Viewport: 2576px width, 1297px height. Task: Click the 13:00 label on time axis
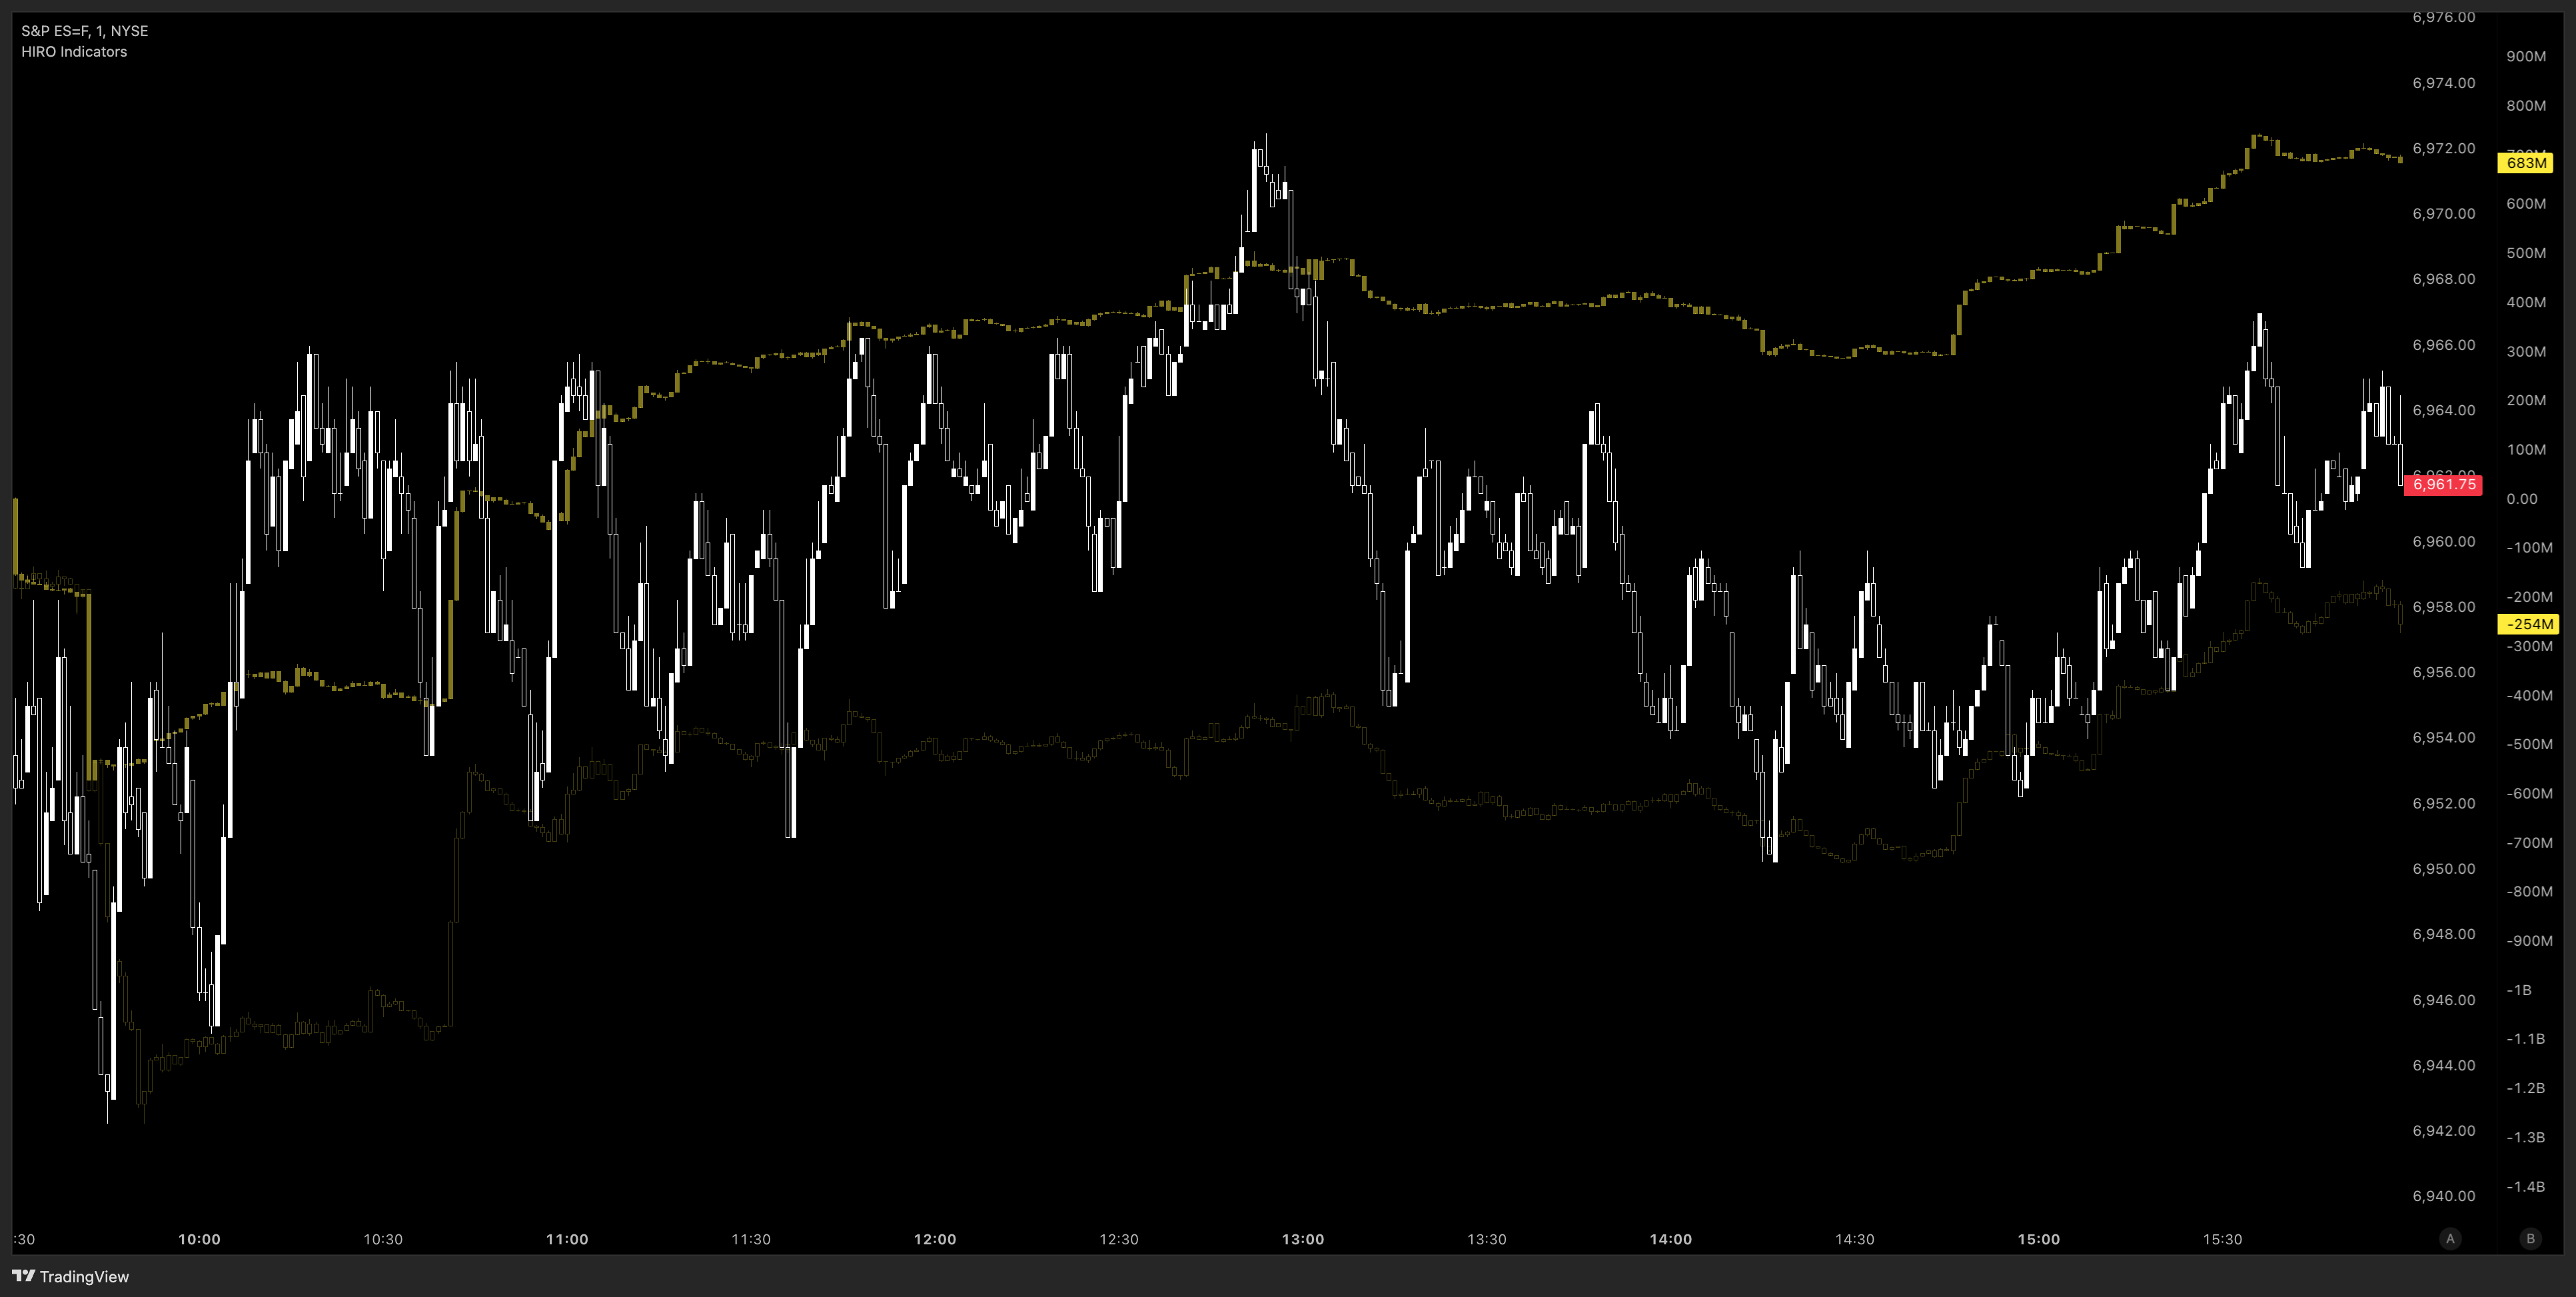(x=1302, y=1239)
